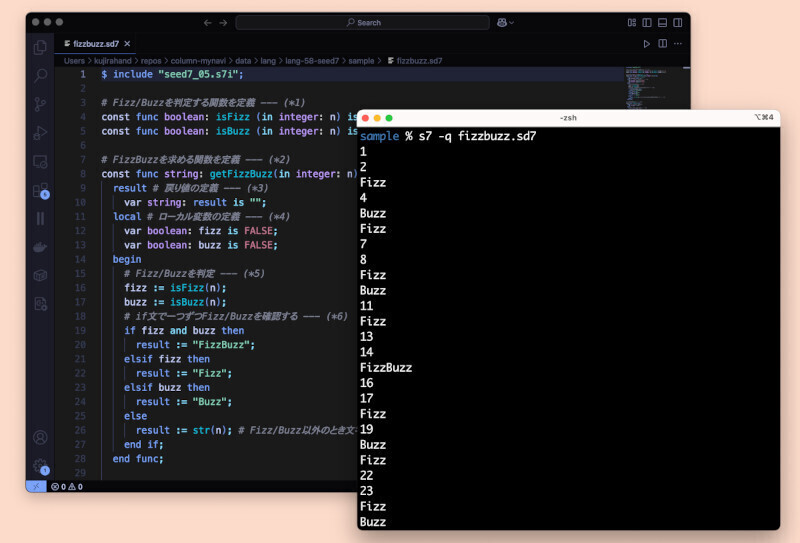Viewport: 800px width, 543px height.
Task: Open the Run and Debug view
Action: pos(40,133)
